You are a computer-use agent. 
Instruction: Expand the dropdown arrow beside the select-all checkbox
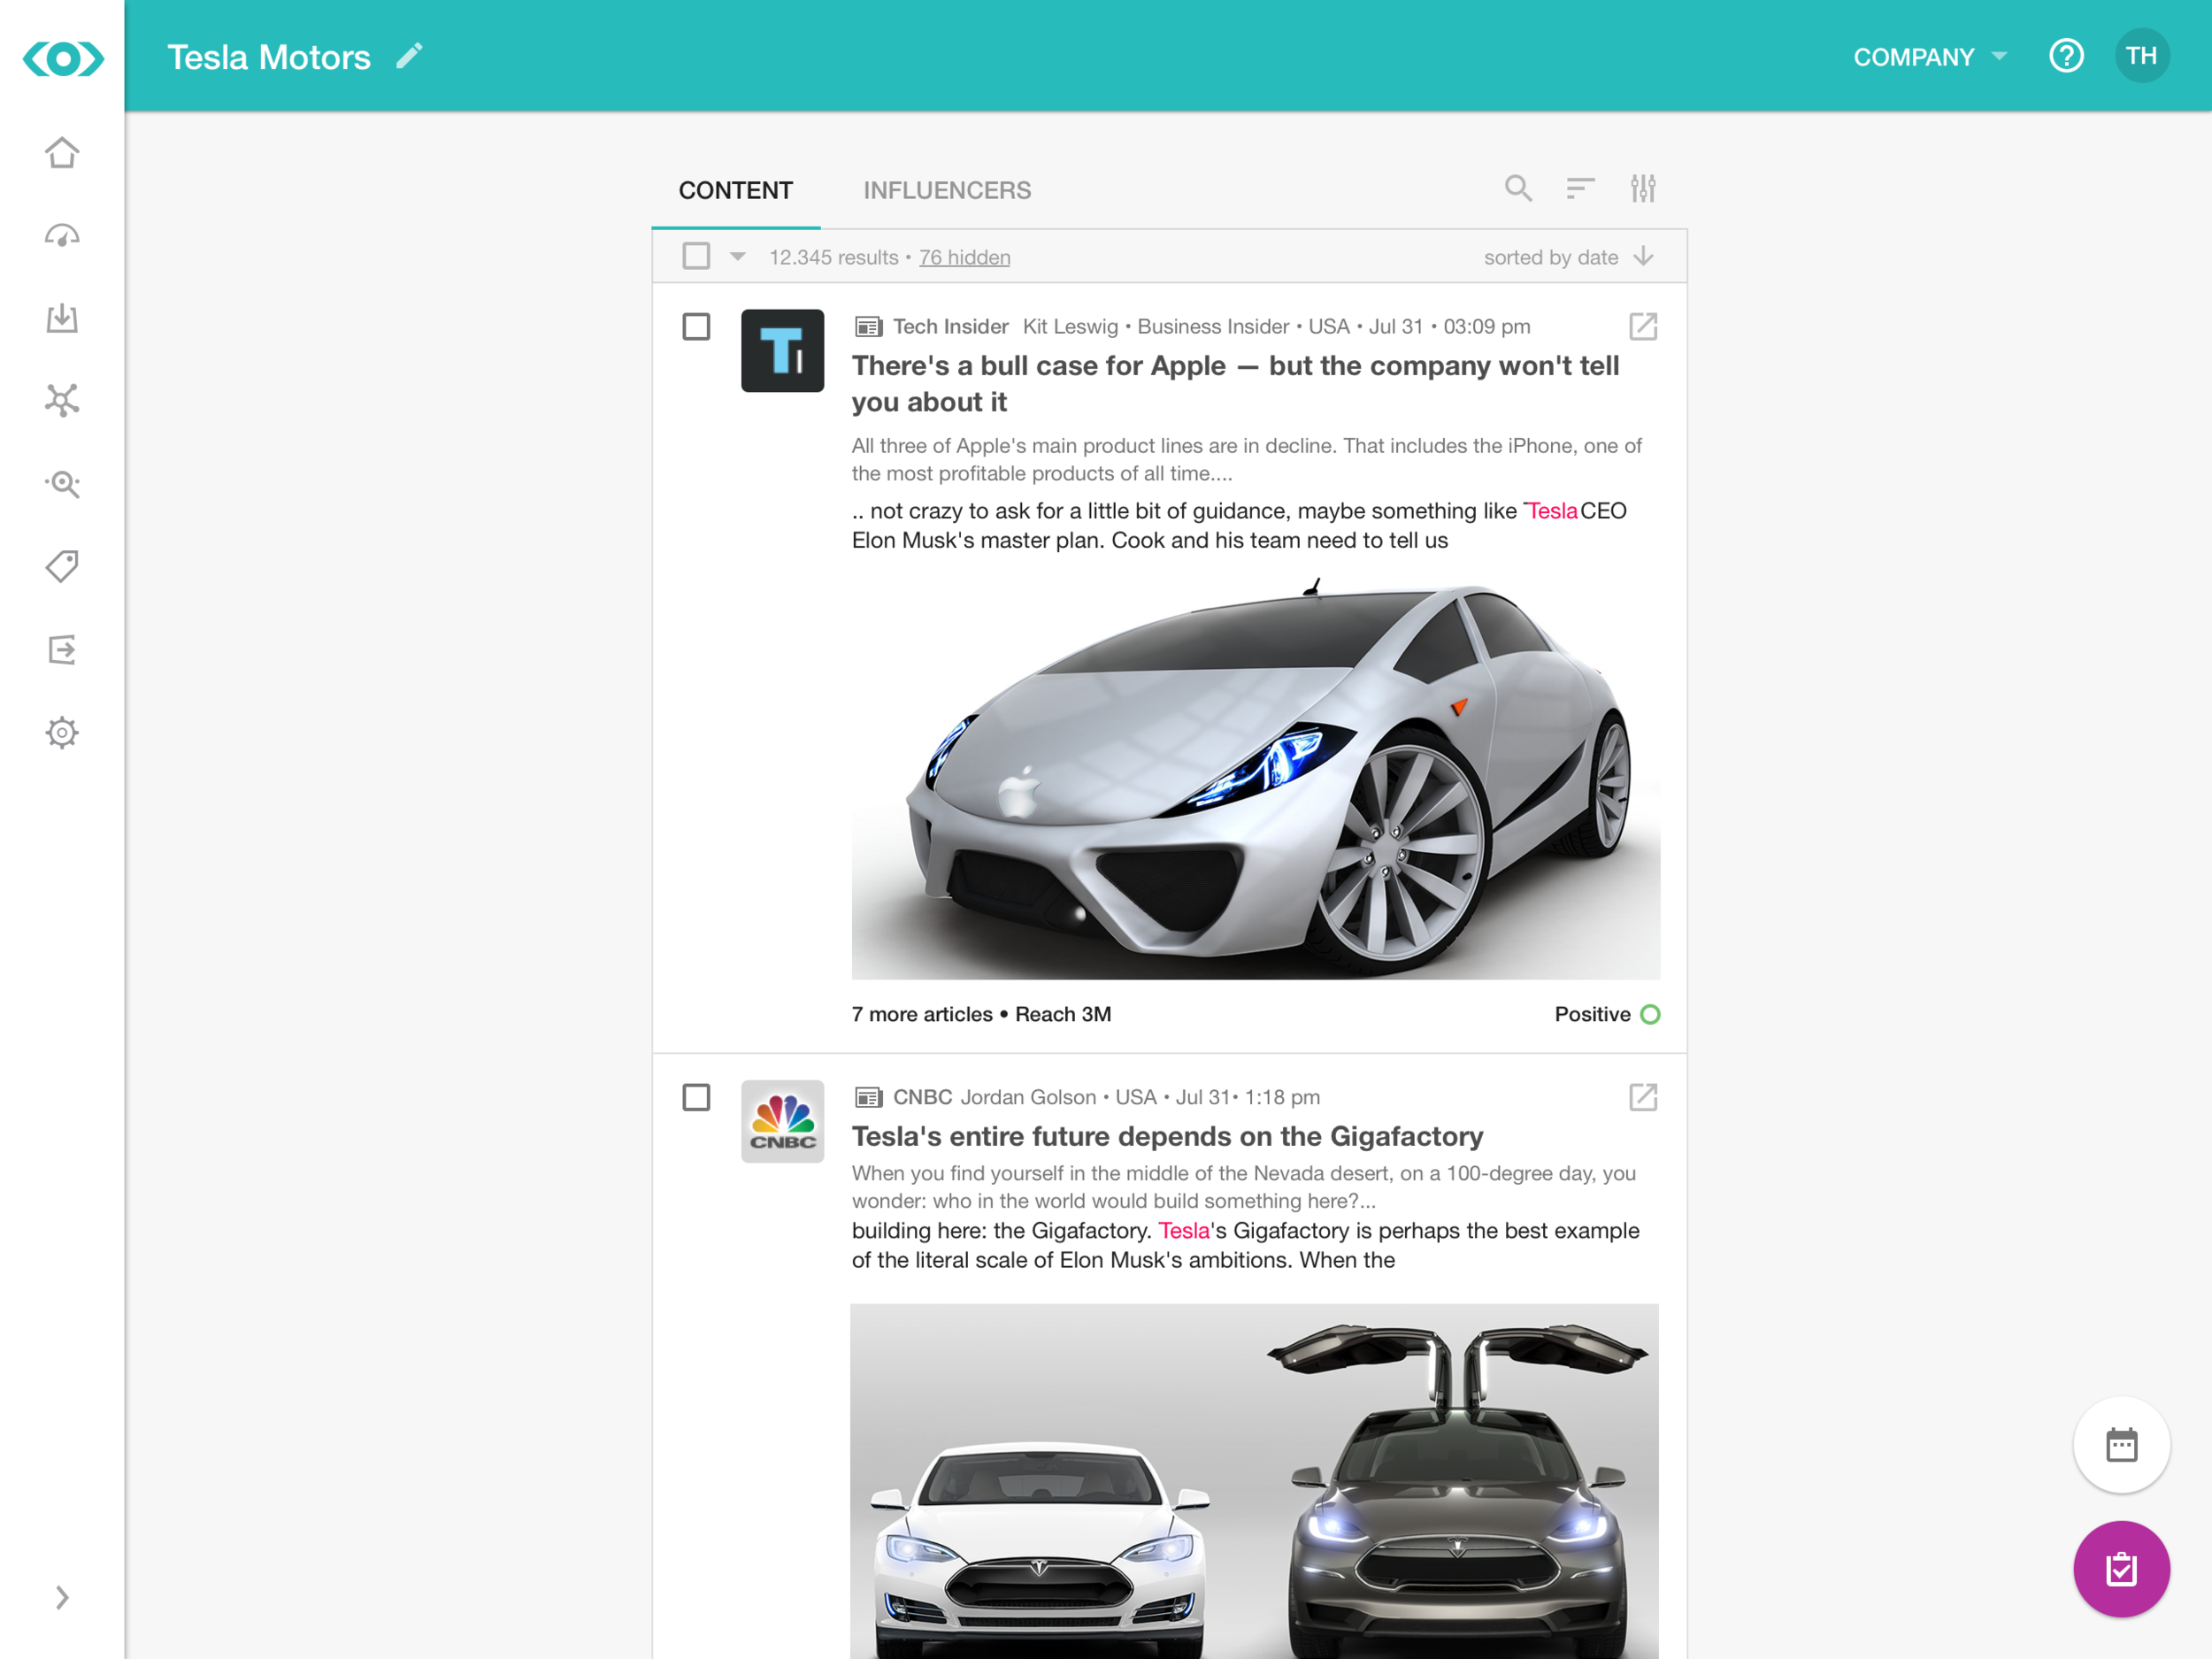[x=737, y=257]
